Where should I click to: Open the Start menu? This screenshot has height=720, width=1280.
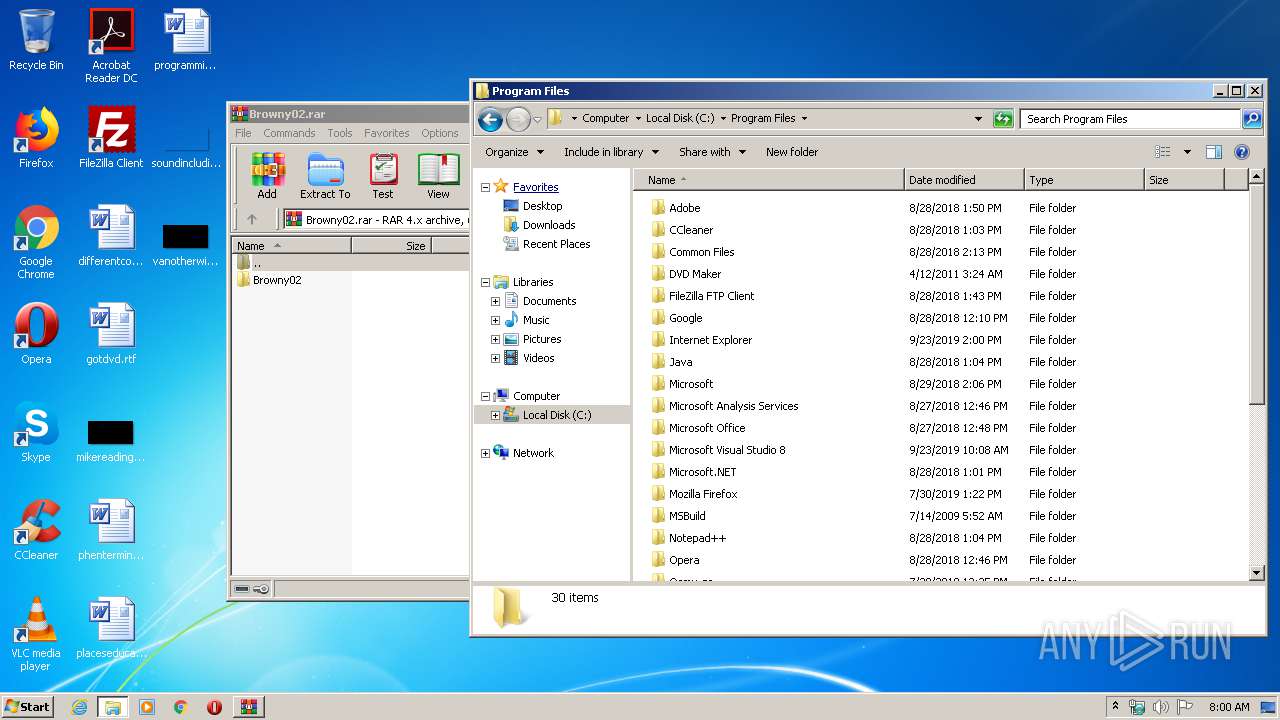(27, 707)
